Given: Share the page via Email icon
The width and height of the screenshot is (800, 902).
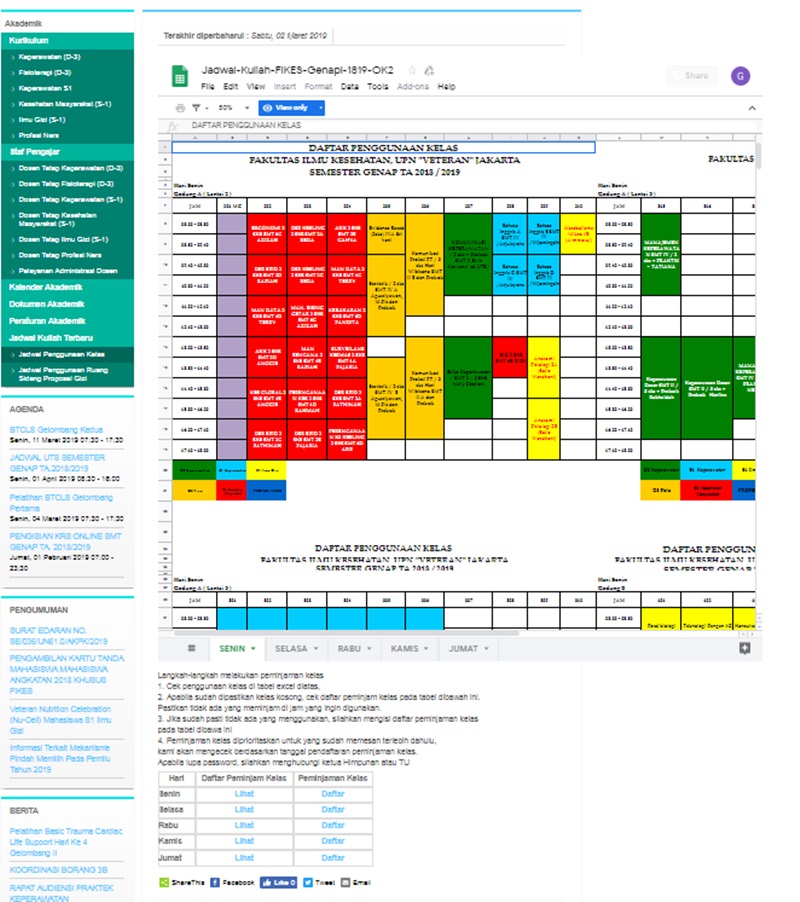Looking at the screenshot, I should 346,883.
